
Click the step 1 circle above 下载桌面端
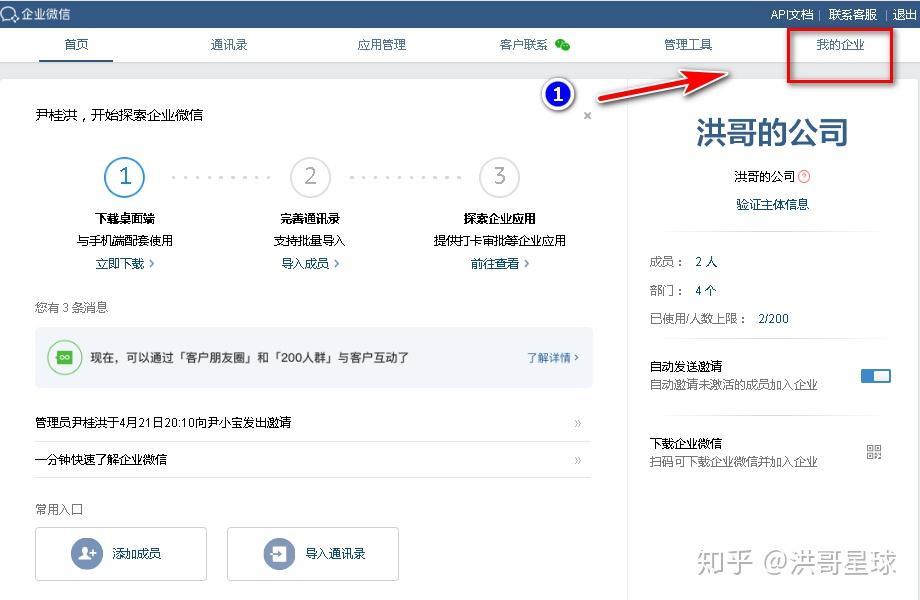(x=125, y=177)
